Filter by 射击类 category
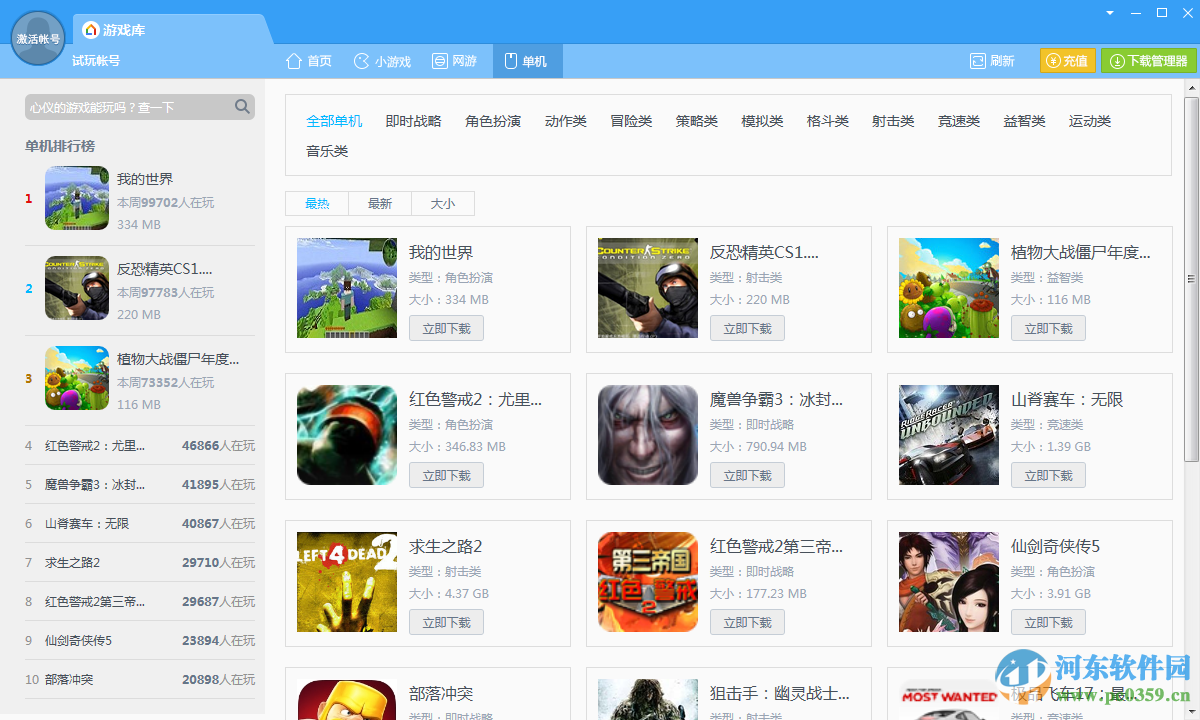Viewport: 1200px width, 720px height. click(893, 121)
